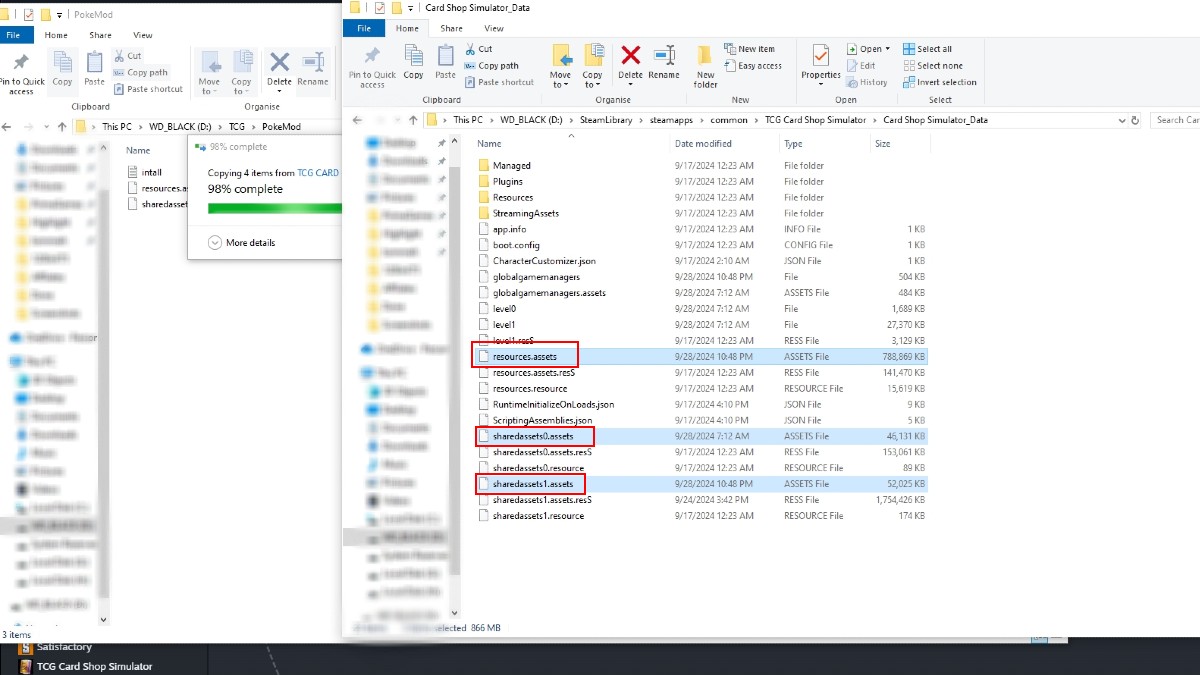This screenshot has width=1200, height=675.
Task: Expand More details in copy dialog
Action: (x=241, y=243)
